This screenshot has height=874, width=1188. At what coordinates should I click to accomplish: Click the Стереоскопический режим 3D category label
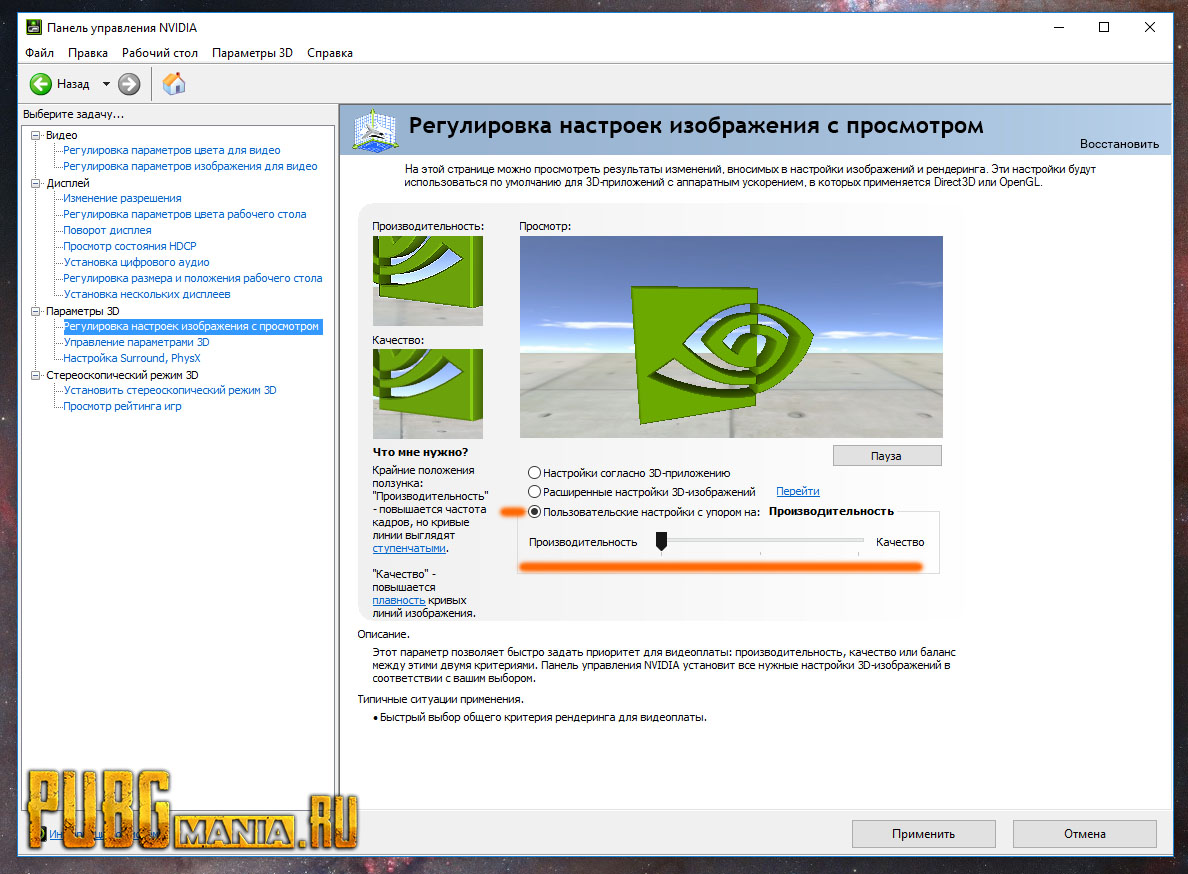tap(122, 376)
